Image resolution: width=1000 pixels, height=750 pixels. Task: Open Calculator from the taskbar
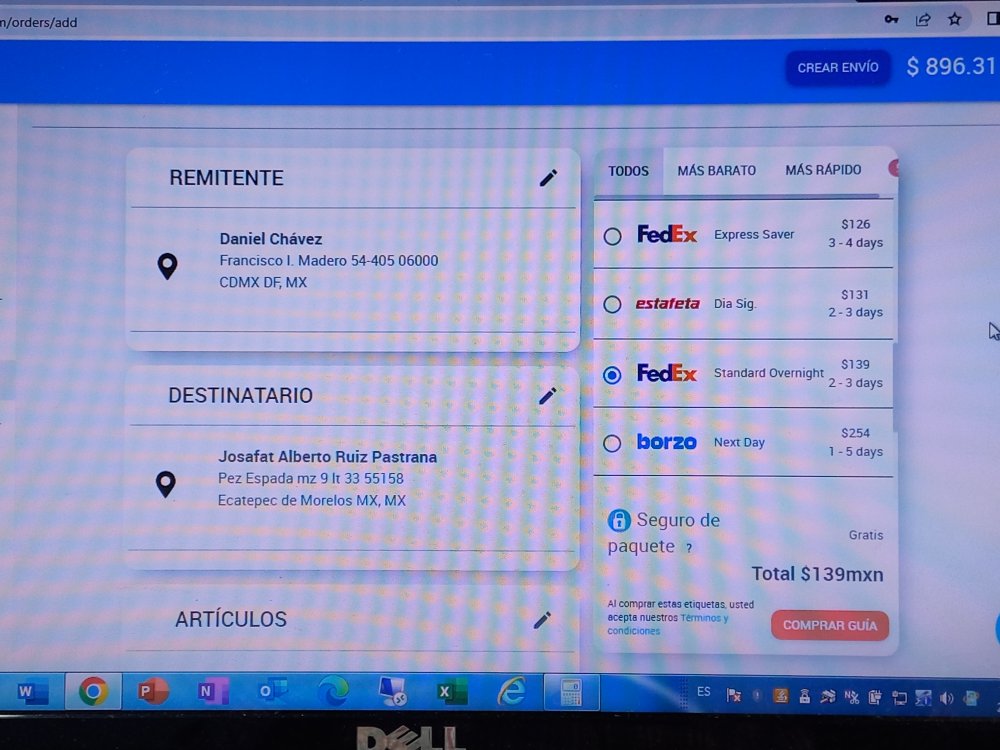click(x=571, y=692)
